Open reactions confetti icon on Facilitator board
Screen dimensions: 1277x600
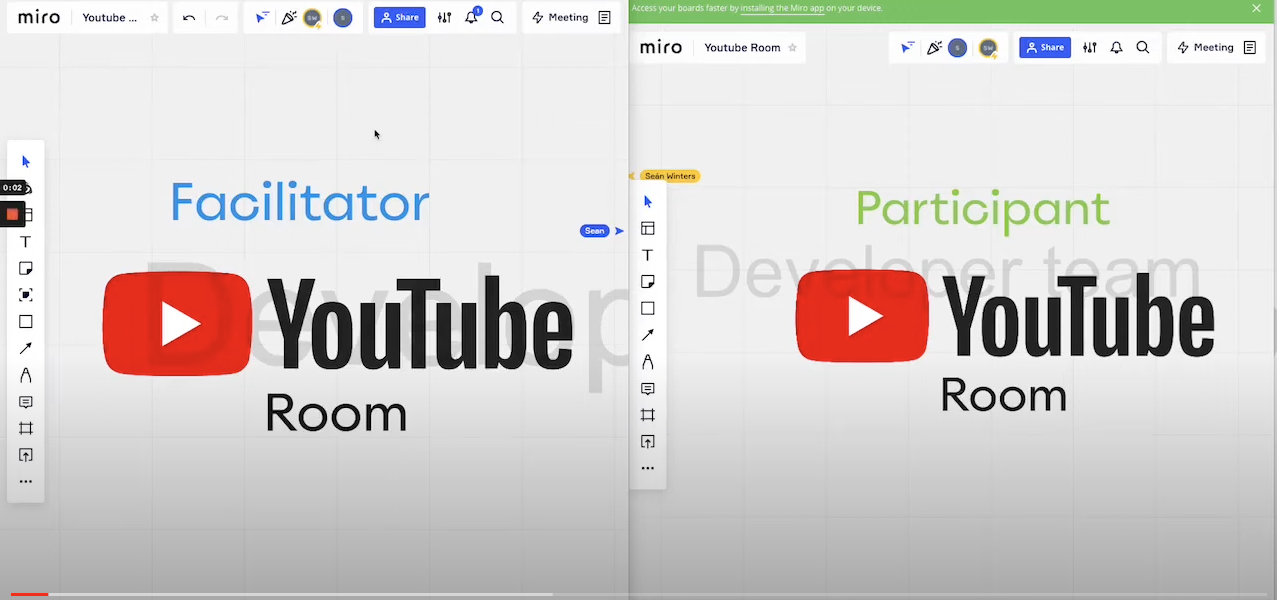tap(289, 18)
